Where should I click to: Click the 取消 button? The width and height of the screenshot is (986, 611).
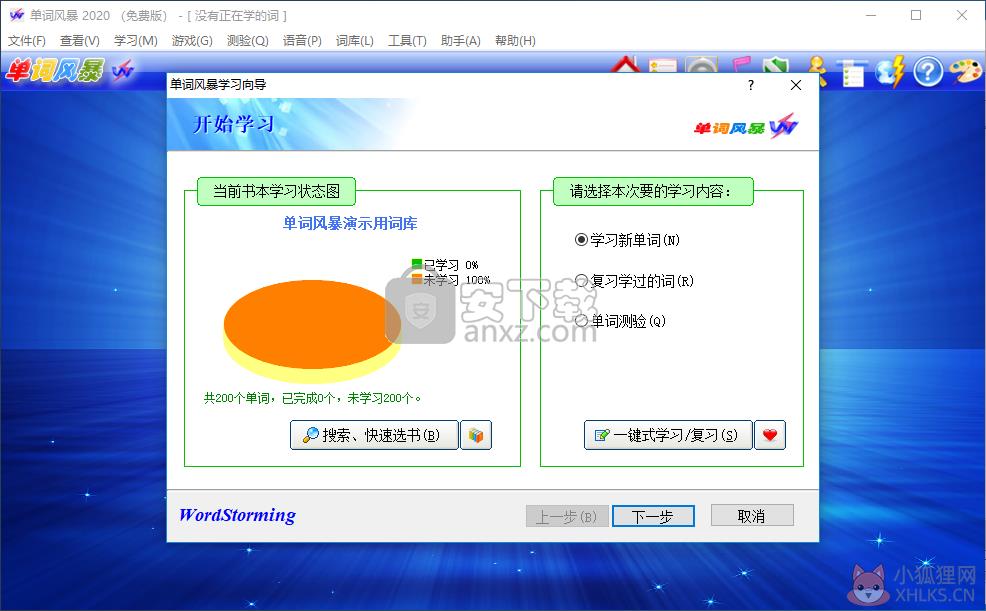click(752, 515)
